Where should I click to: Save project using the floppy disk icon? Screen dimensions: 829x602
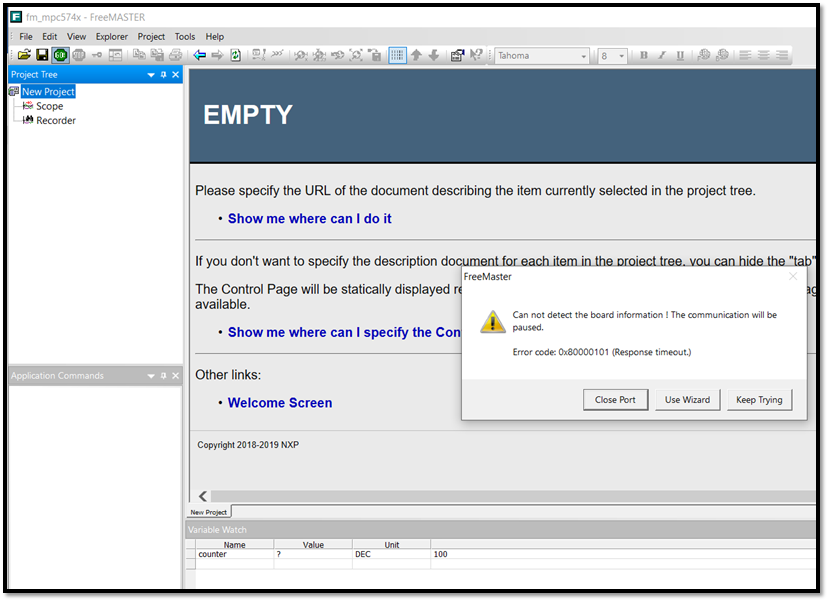point(42,55)
